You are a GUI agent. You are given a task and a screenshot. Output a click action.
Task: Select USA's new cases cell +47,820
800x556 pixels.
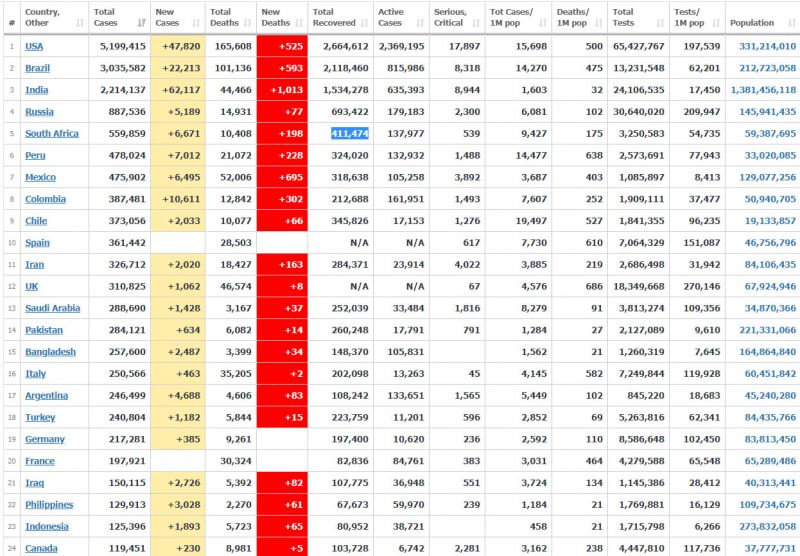click(178, 46)
